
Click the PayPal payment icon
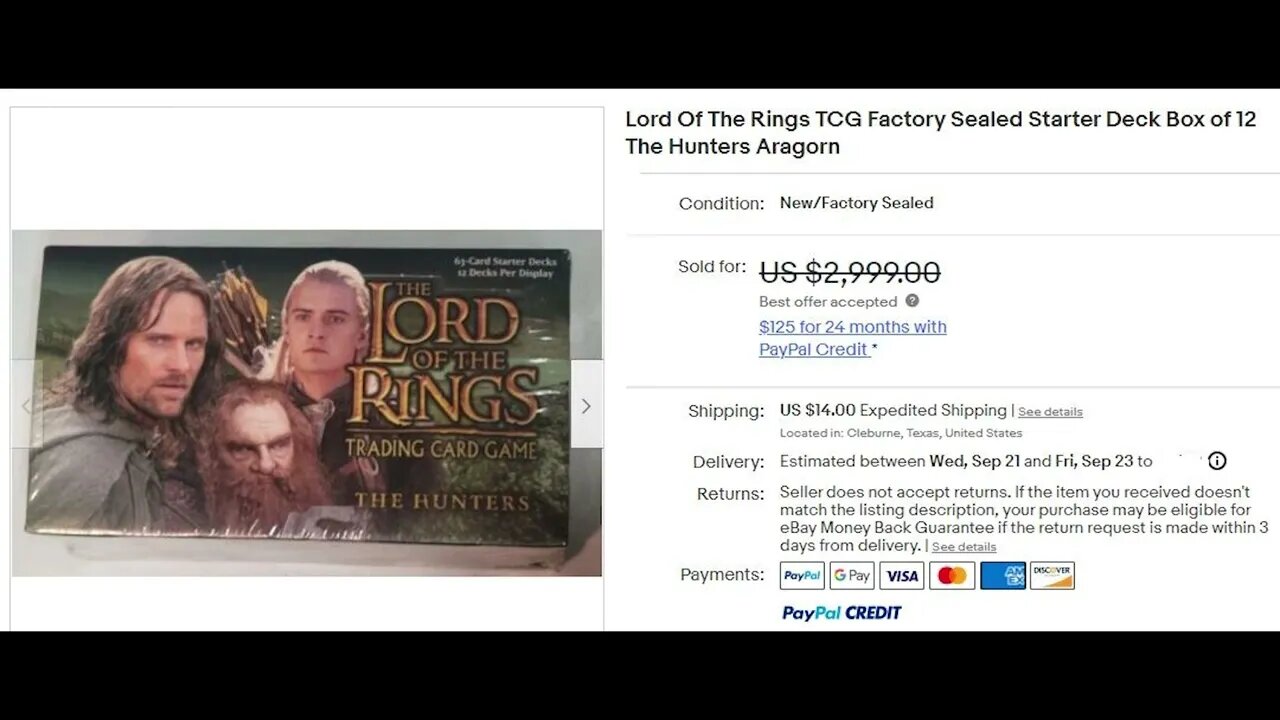pos(802,575)
